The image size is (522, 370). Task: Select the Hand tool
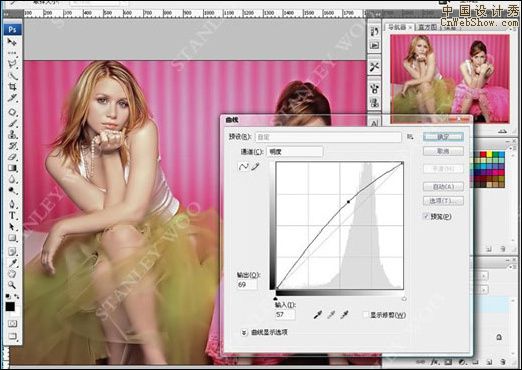[x=12, y=274]
